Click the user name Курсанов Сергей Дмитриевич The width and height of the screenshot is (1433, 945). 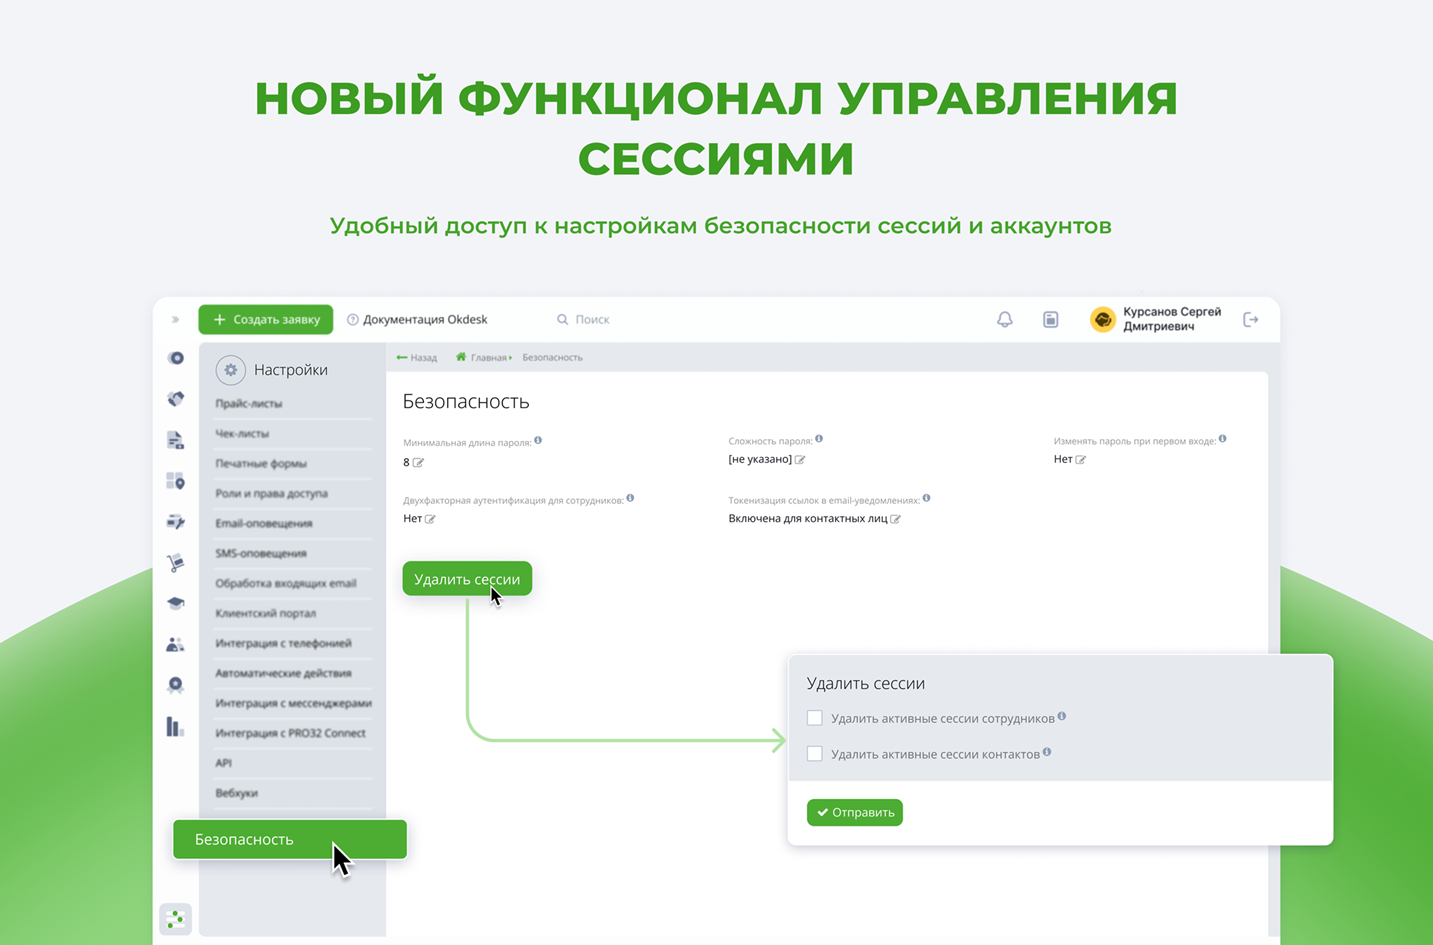tap(1172, 319)
